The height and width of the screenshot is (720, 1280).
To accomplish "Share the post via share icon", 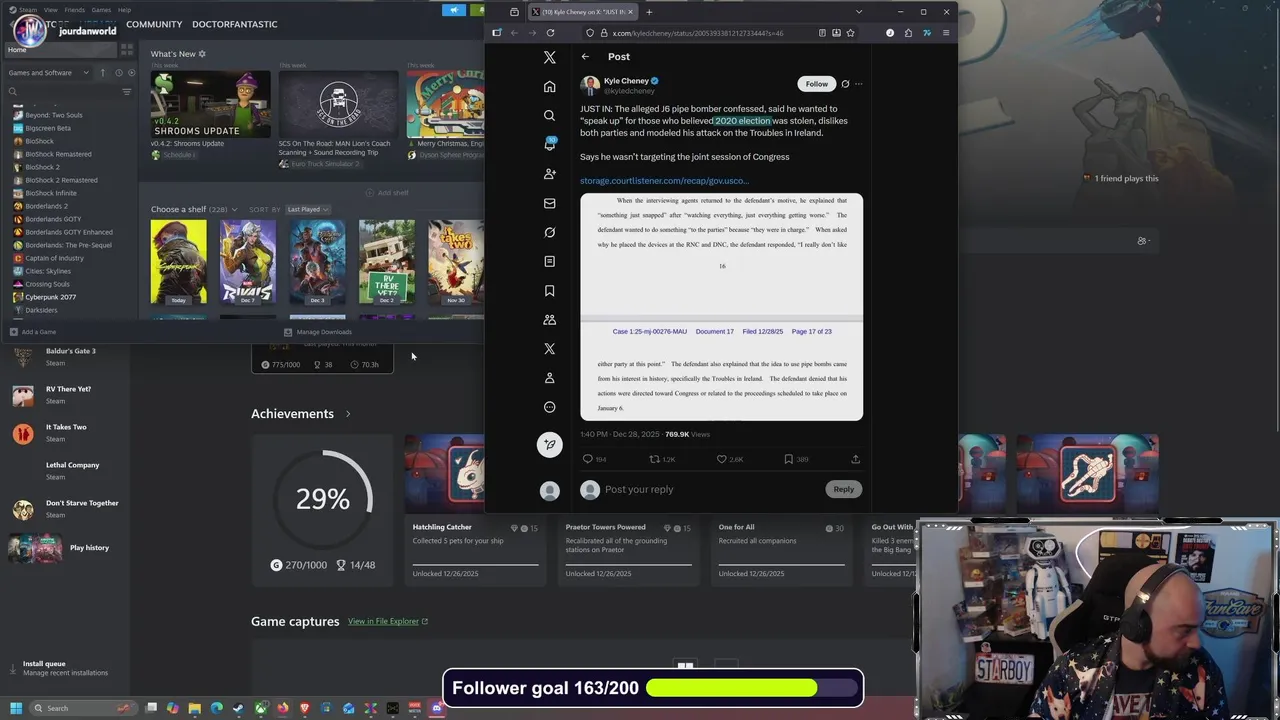I will tap(855, 459).
